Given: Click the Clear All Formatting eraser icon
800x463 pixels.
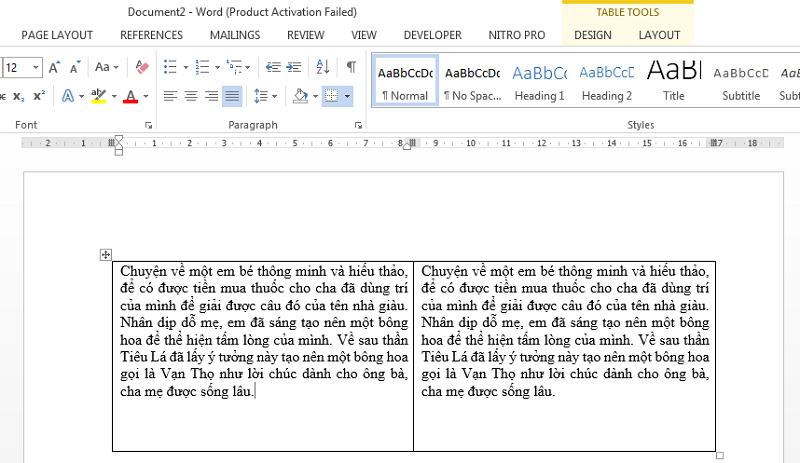Looking at the screenshot, I should tap(141, 67).
